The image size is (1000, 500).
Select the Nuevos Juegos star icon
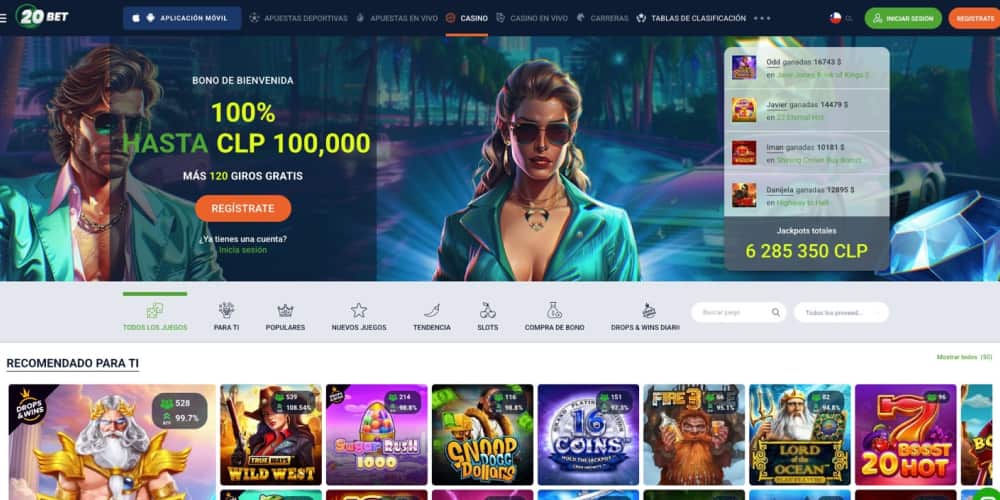click(359, 311)
